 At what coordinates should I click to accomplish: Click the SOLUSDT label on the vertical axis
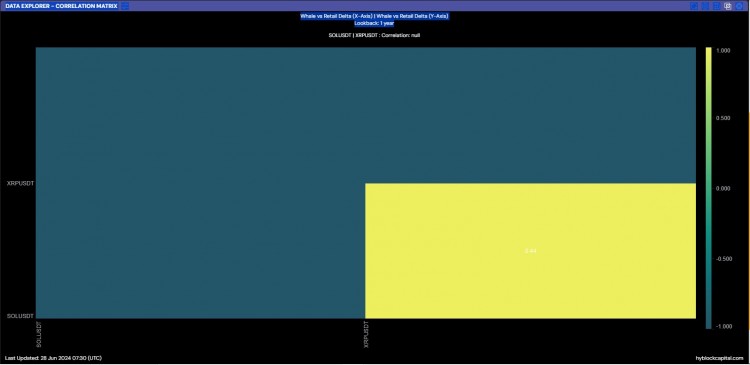(x=21, y=316)
